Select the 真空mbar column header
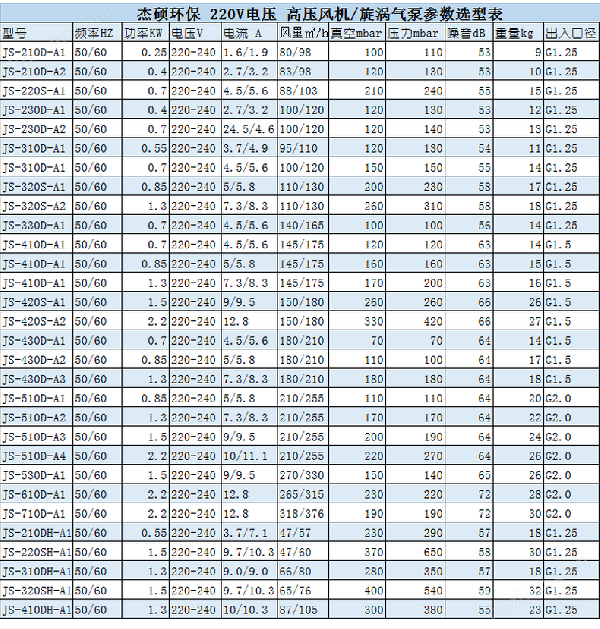600x629 pixels. point(356,34)
